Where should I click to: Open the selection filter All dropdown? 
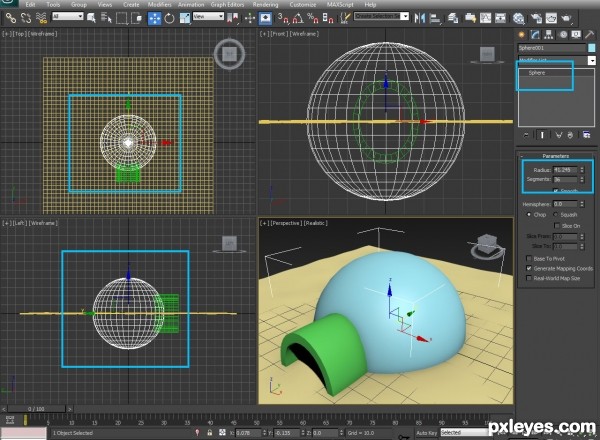tap(68, 16)
